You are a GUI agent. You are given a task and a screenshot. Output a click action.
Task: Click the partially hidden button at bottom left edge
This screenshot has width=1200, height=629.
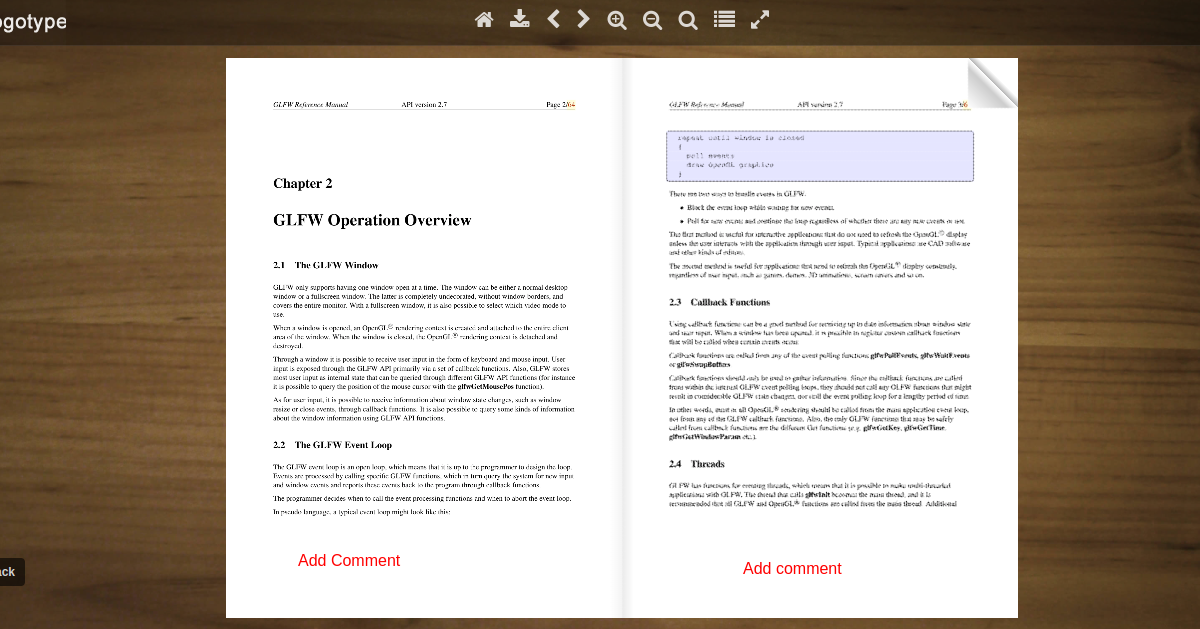(x=11, y=572)
